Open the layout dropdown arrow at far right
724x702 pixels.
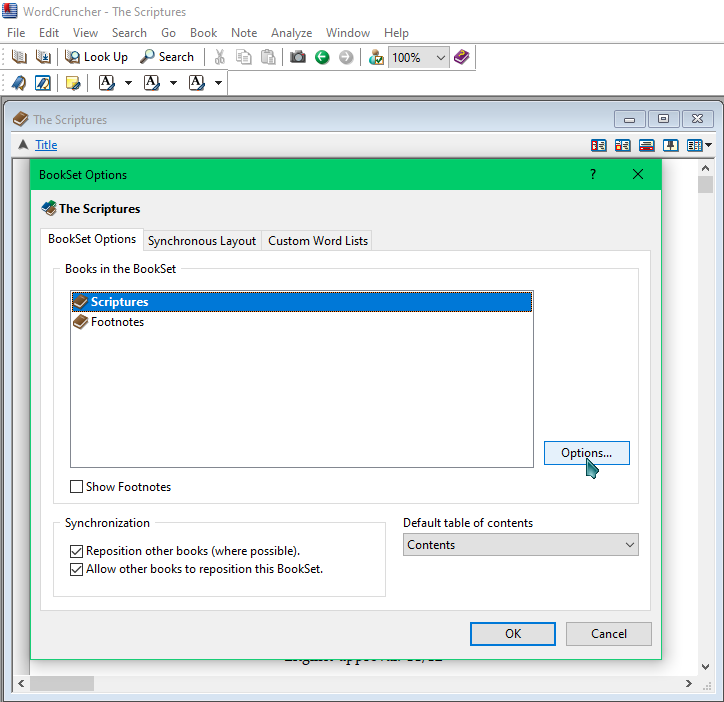[x=709, y=145]
